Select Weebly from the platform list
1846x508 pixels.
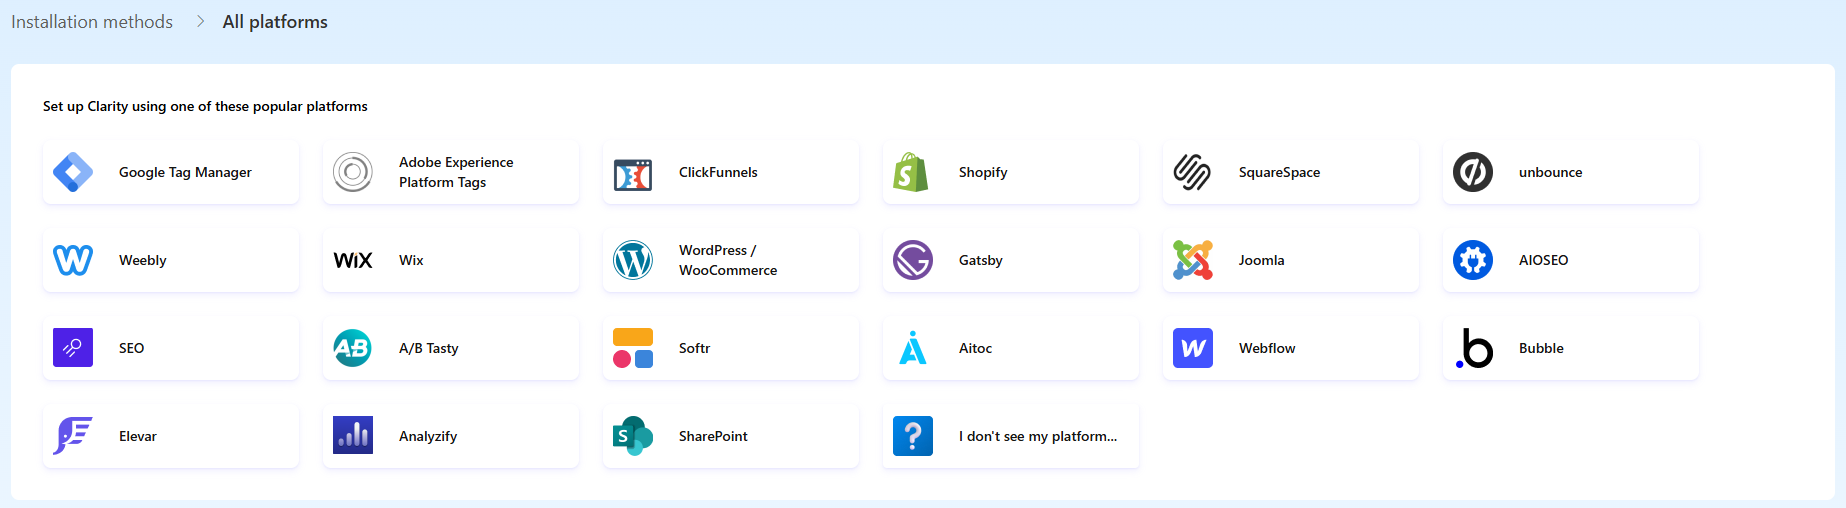pos(171,260)
